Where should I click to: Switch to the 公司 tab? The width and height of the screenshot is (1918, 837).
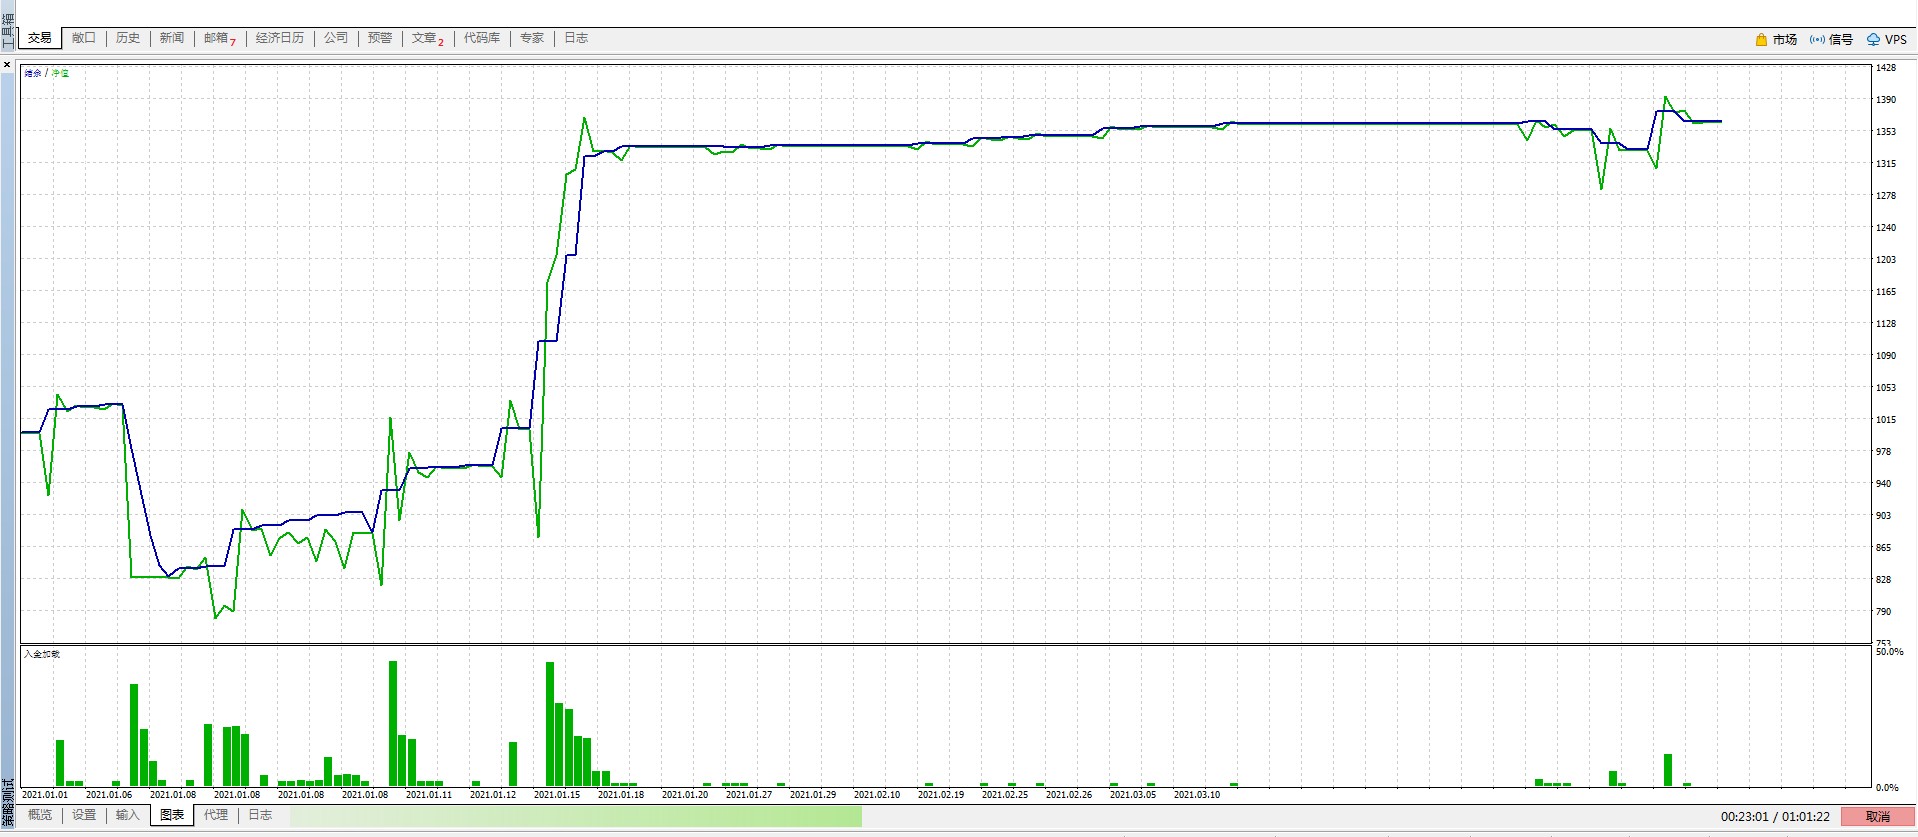click(336, 38)
